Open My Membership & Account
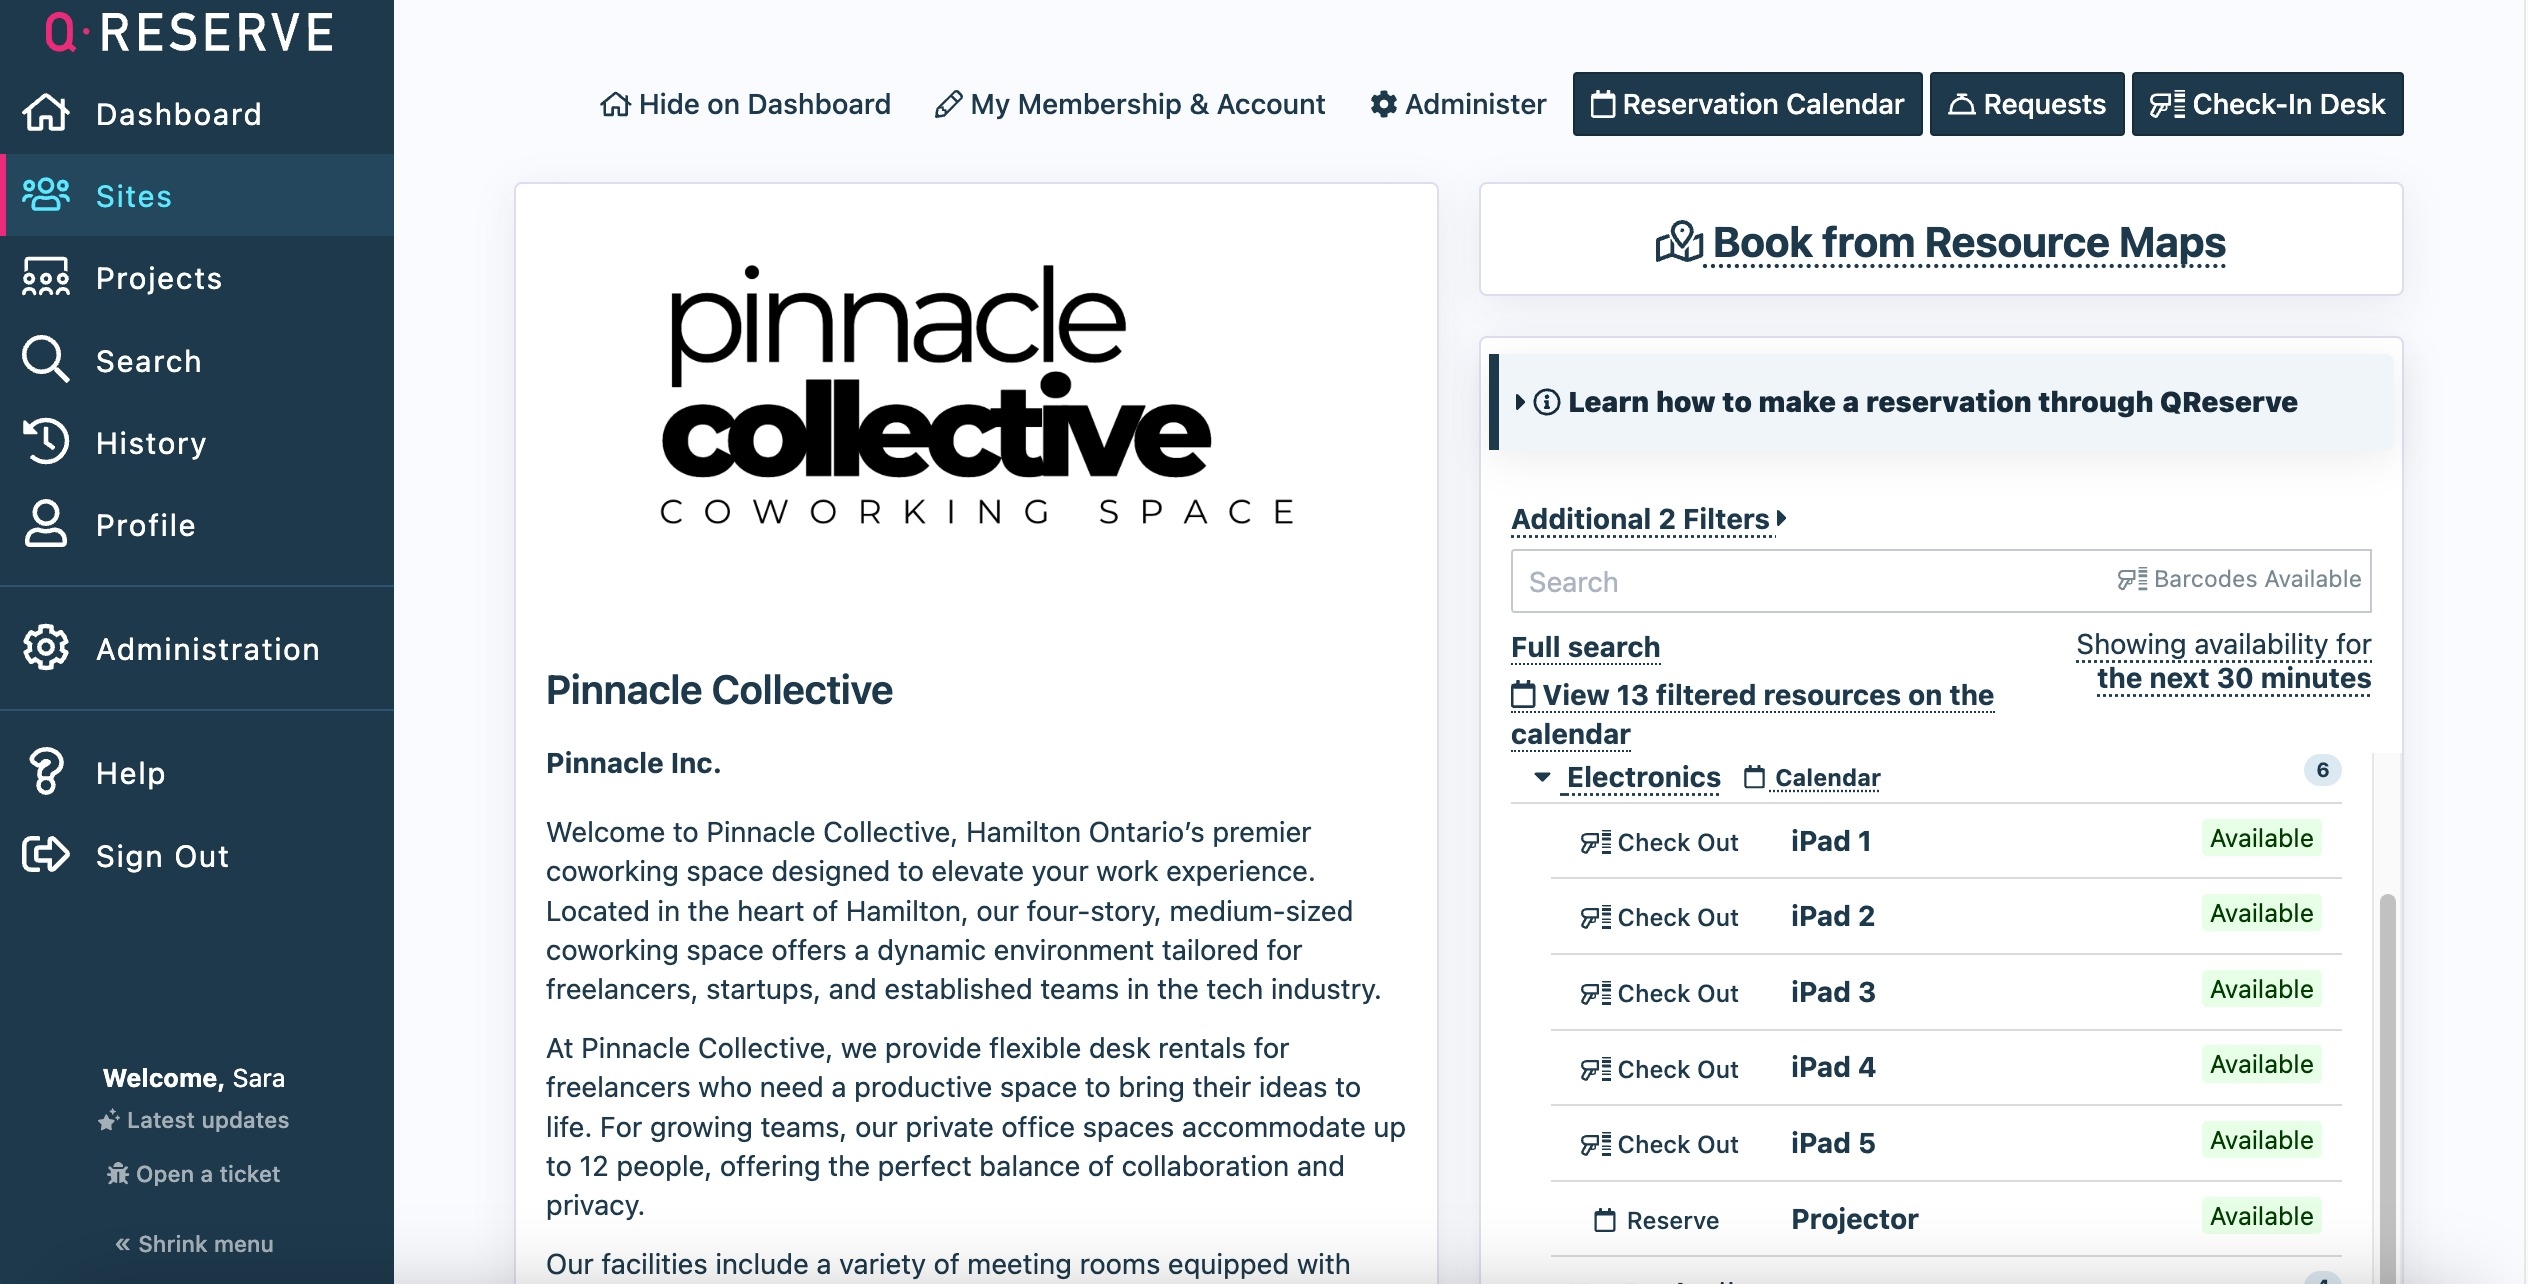This screenshot has height=1284, width=2528. 1130,104
